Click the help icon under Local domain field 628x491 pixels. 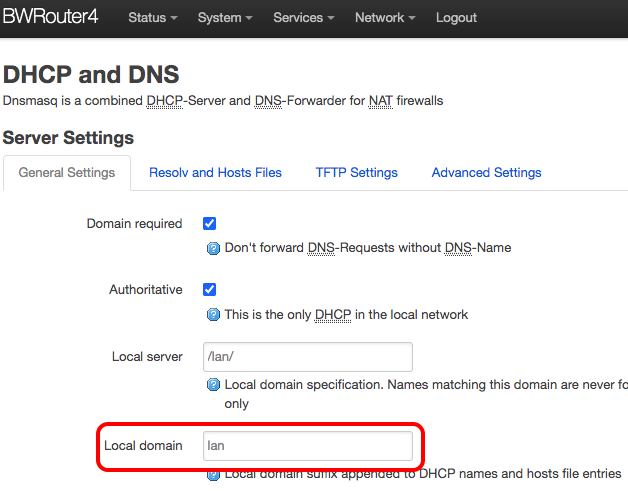point(213,475)
